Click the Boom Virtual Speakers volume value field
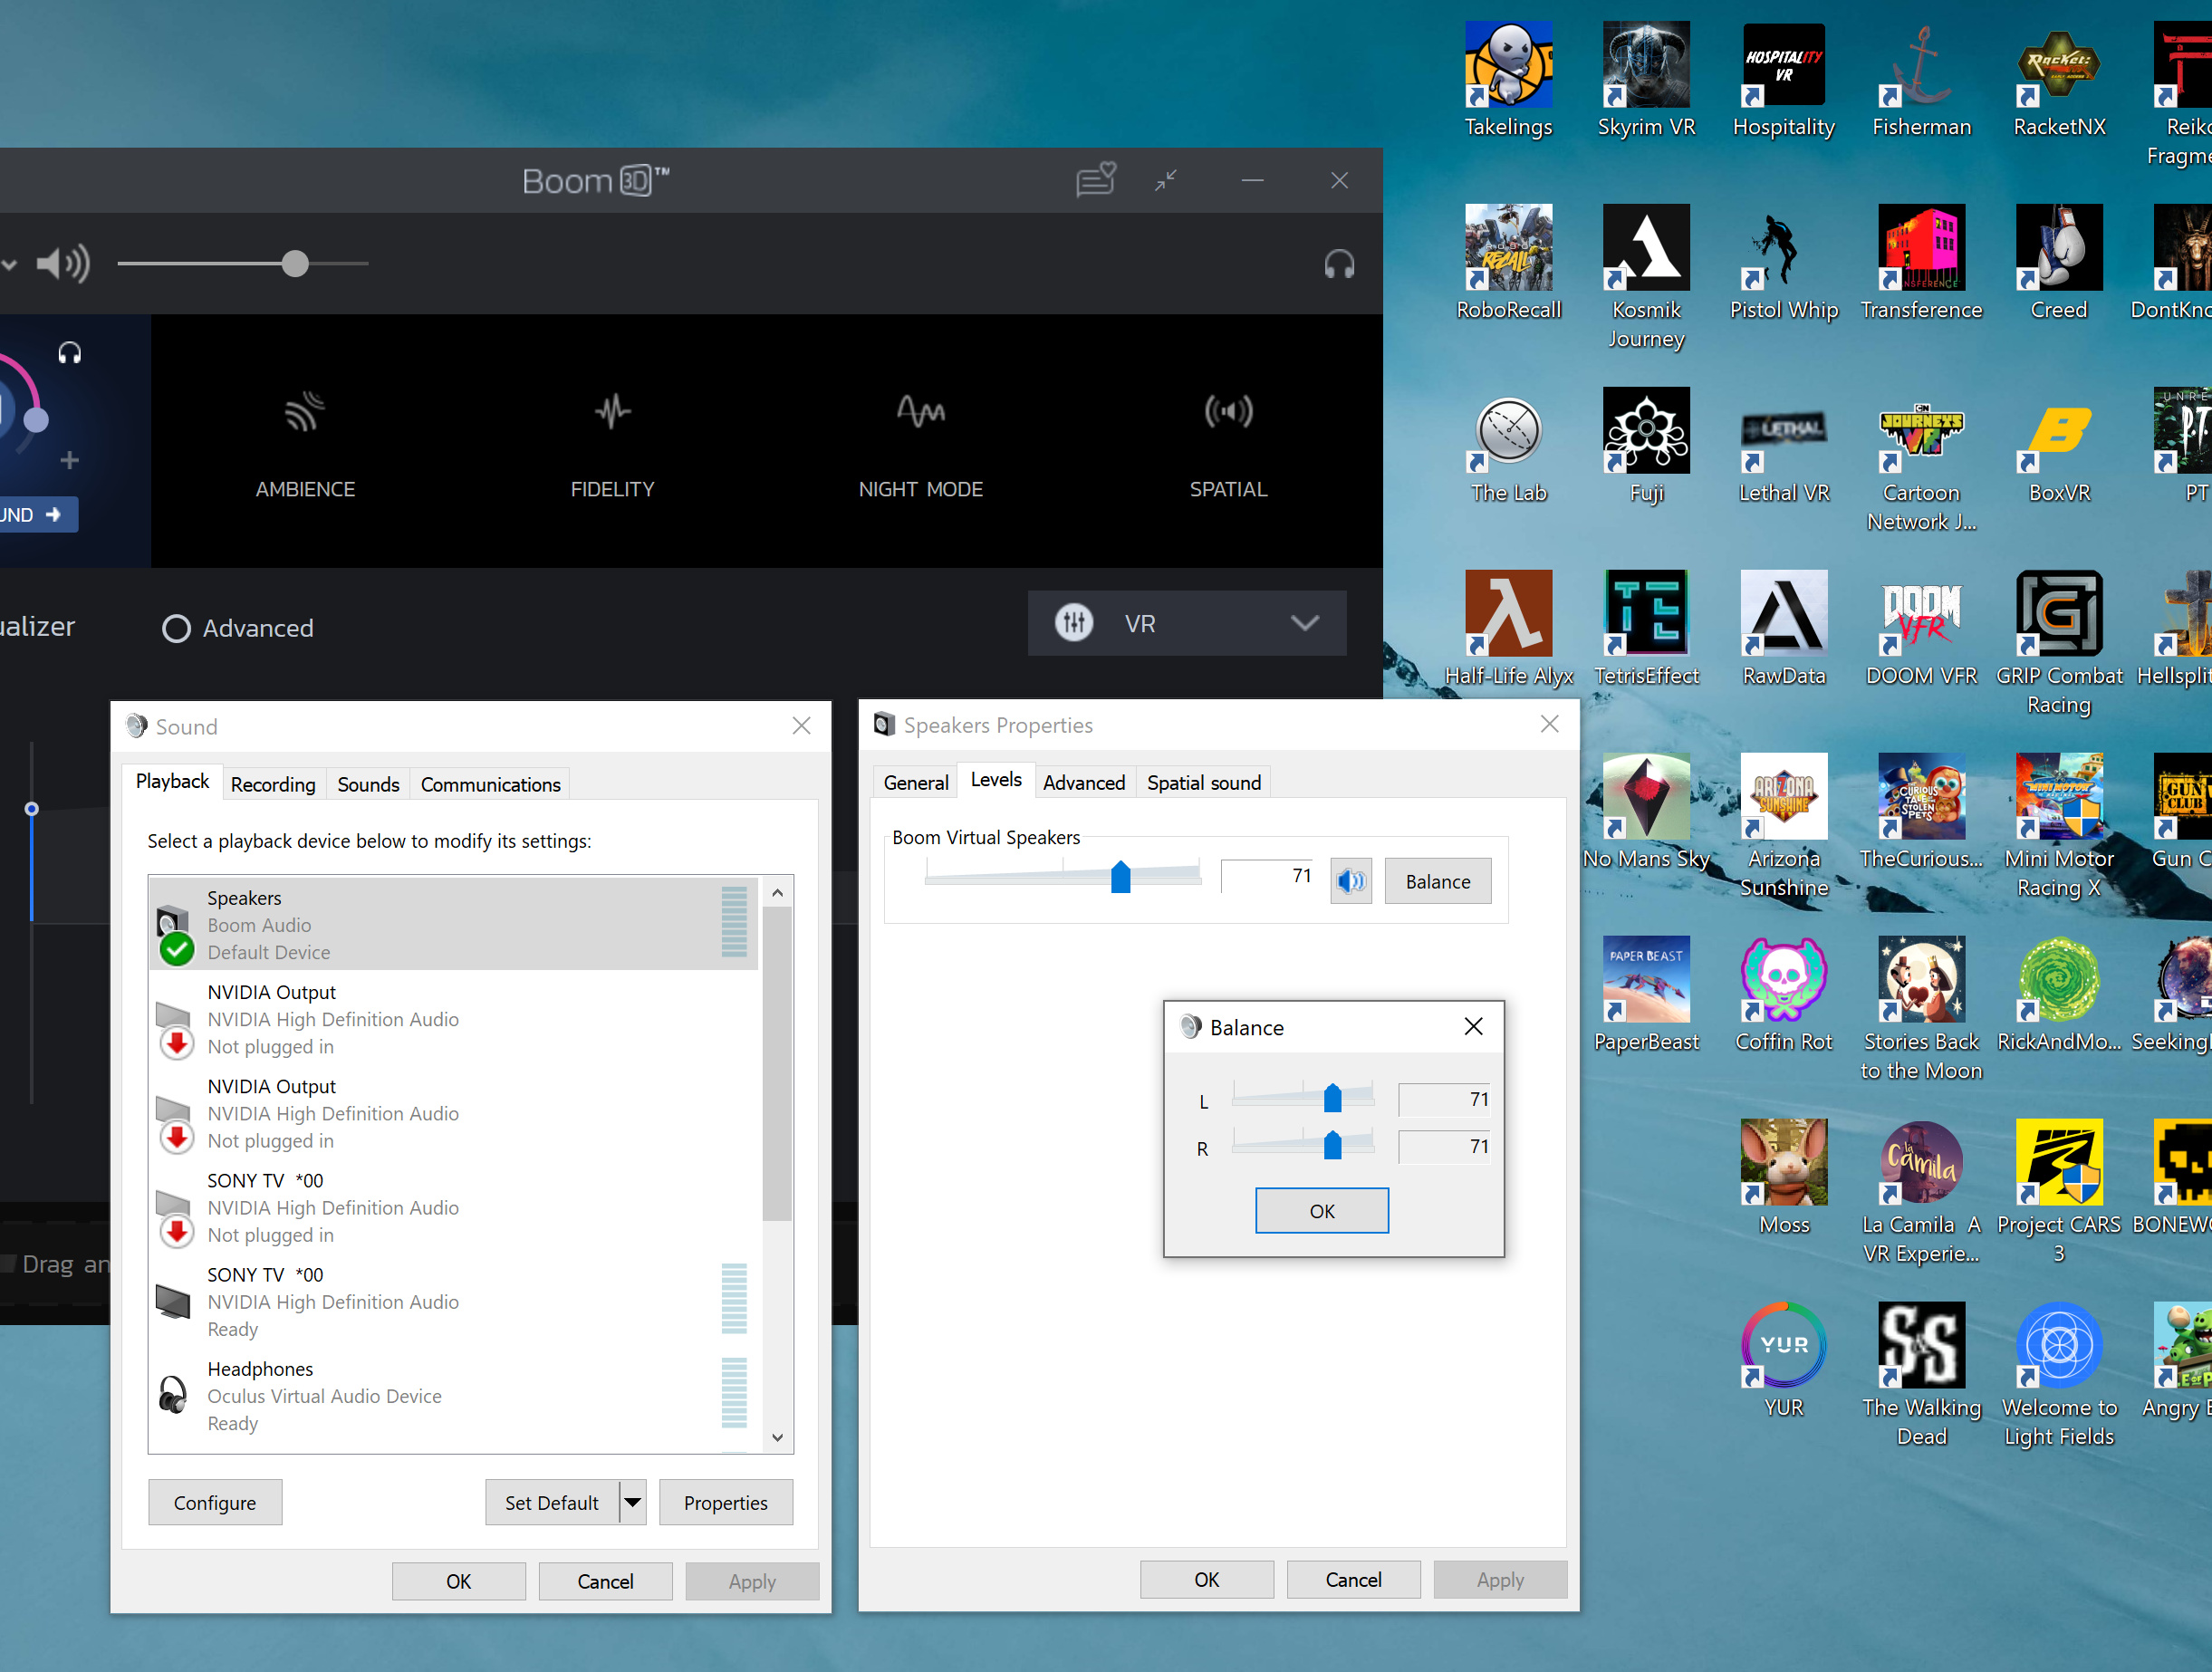 (x=1268, y=875)
